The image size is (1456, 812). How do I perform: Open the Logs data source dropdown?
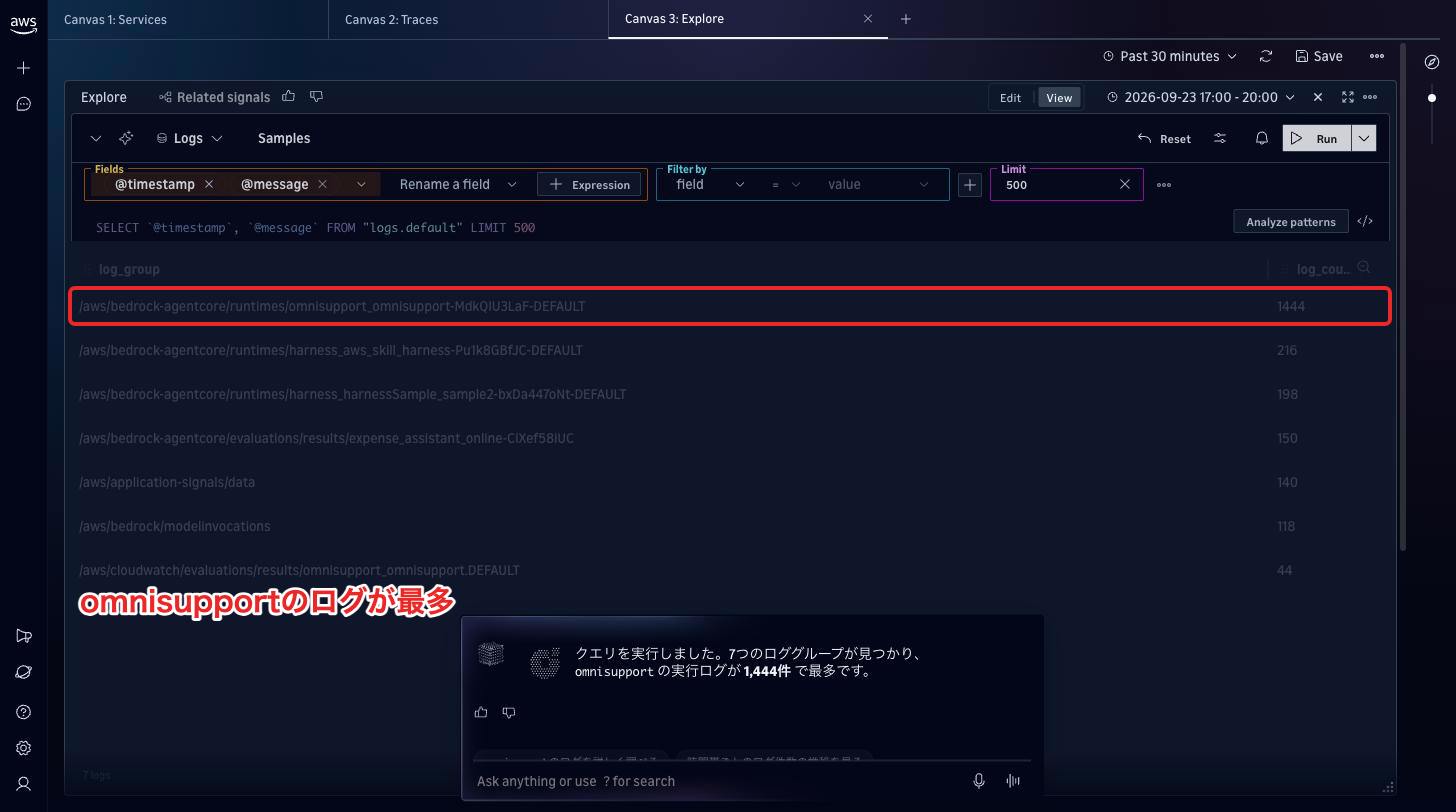pos(189,138)
